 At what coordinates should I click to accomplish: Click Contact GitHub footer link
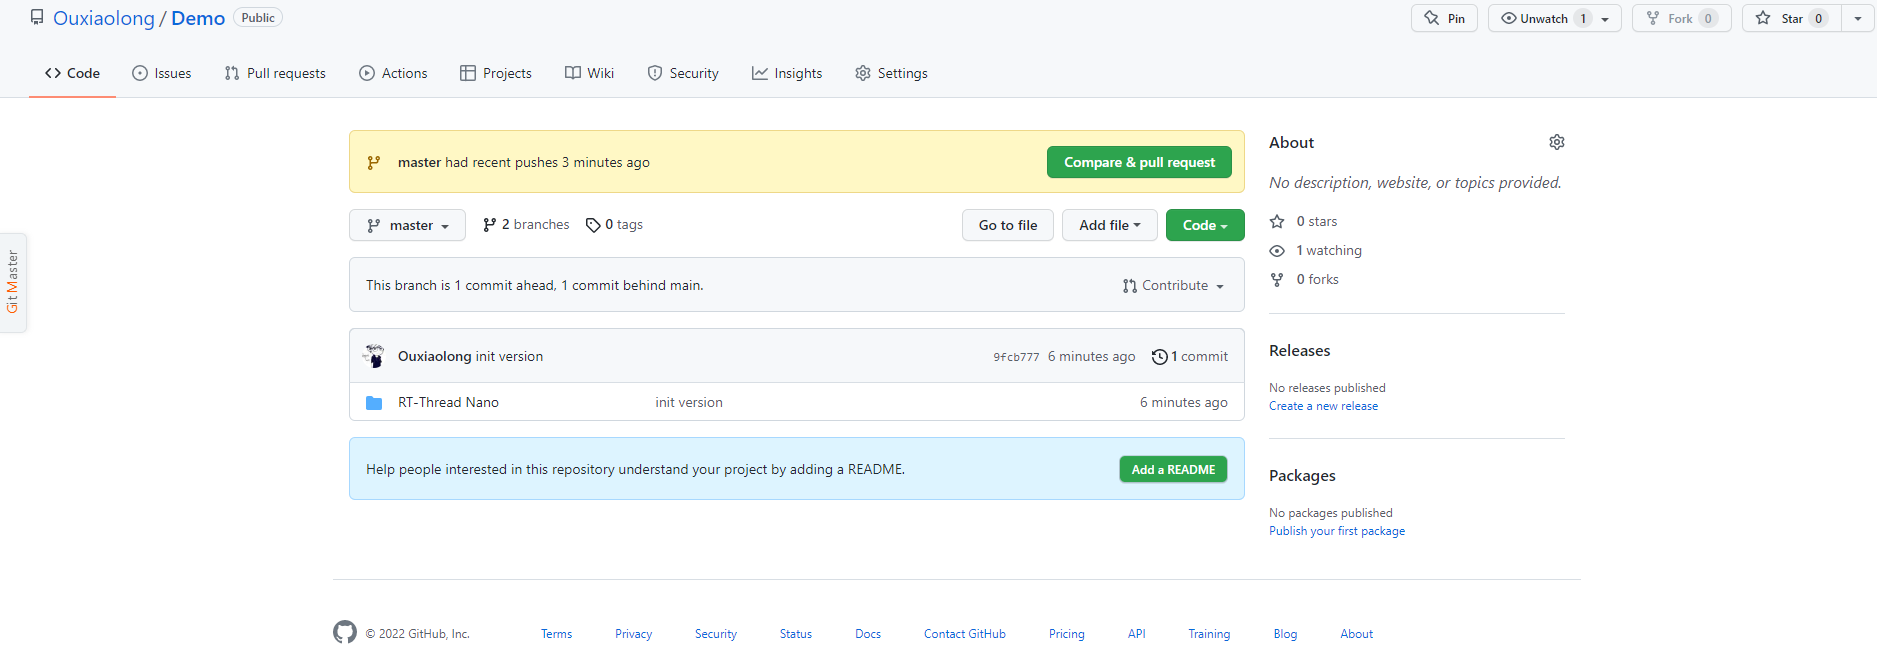pyautogui.click(x=965, y=634)
